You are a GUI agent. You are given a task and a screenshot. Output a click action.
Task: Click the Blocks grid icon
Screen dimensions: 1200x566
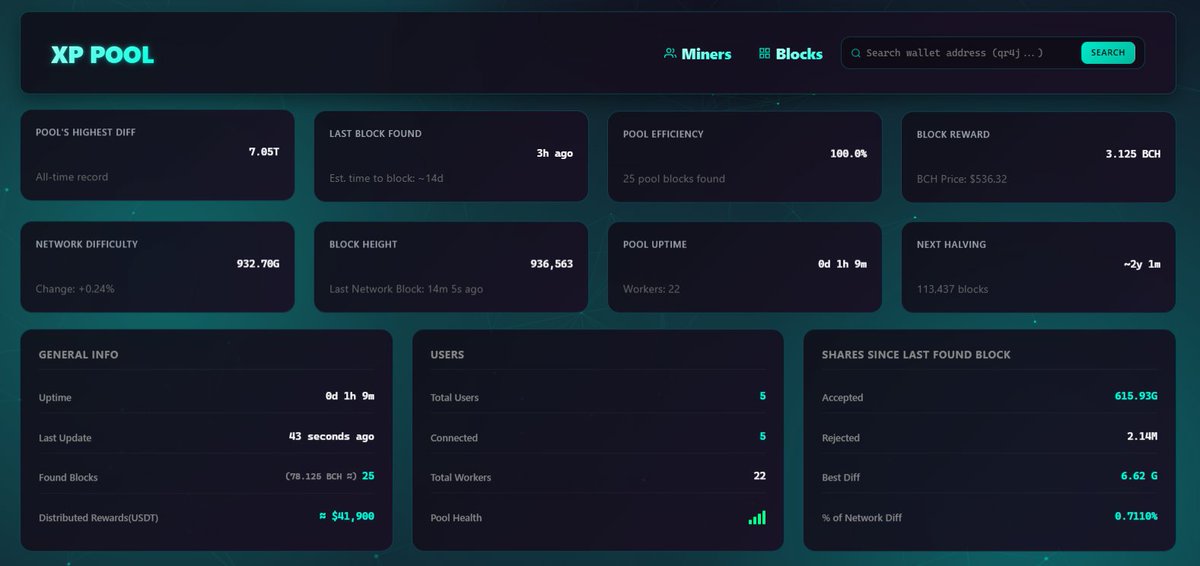click(765, 54)
